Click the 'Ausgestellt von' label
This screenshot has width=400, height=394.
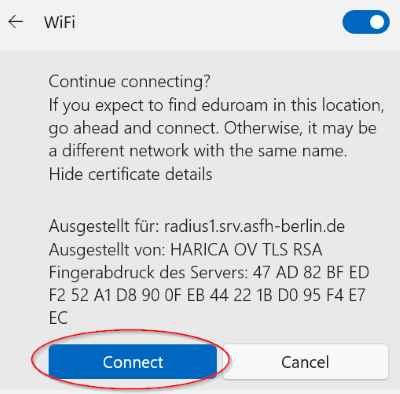coord(107,250)
